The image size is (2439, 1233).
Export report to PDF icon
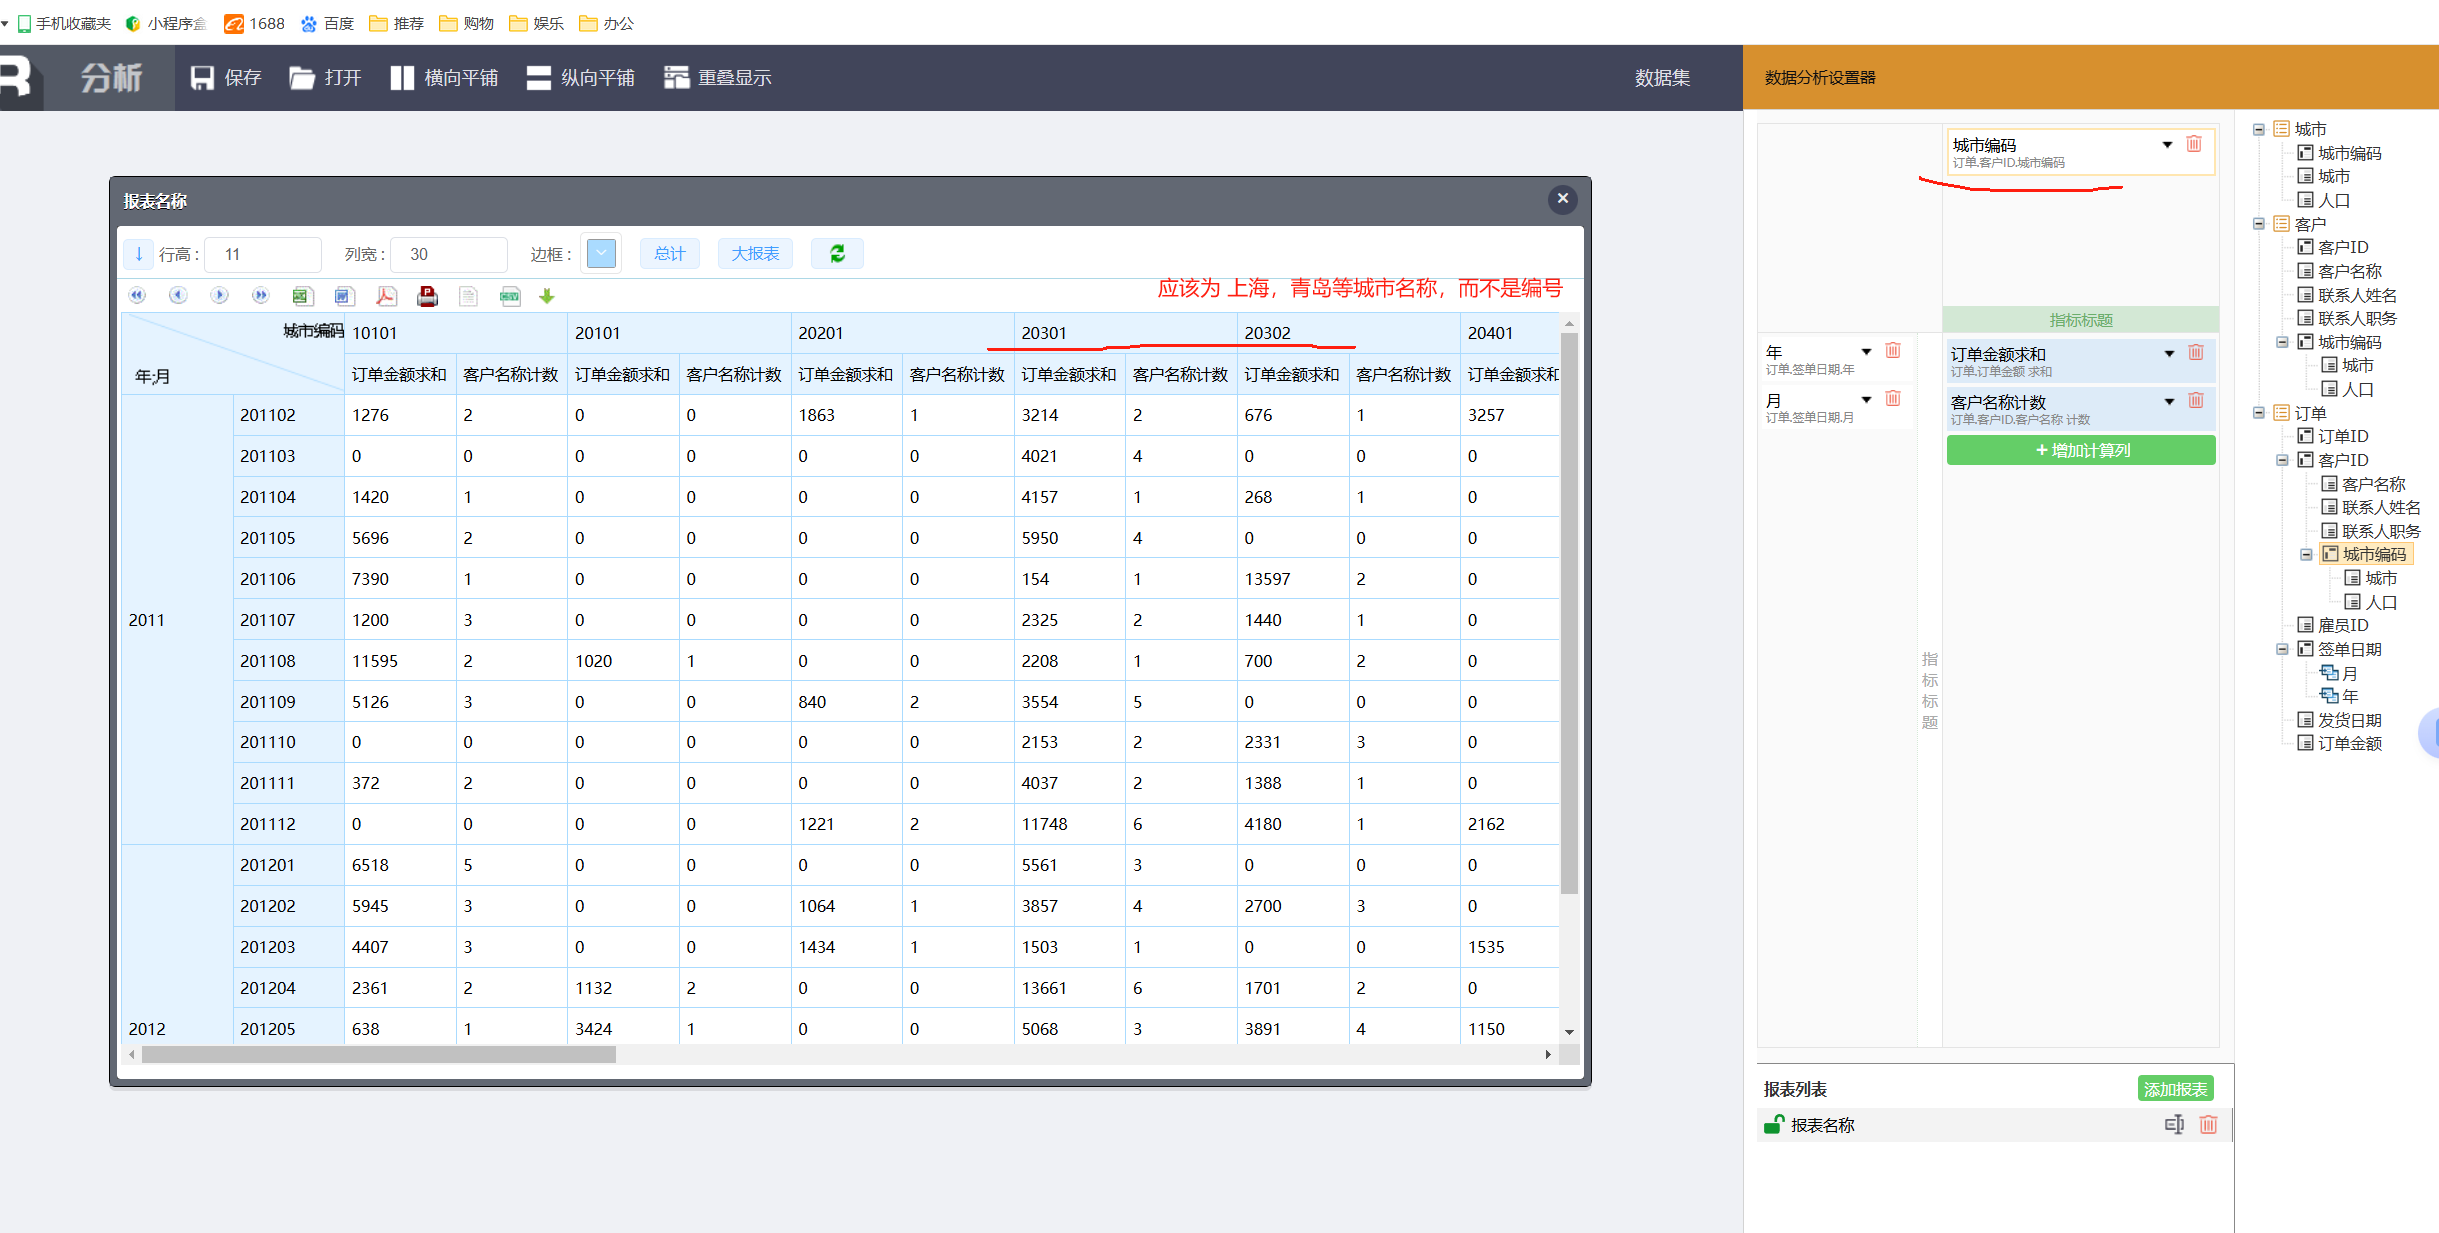pyautogui.click(x=386, y=296)
